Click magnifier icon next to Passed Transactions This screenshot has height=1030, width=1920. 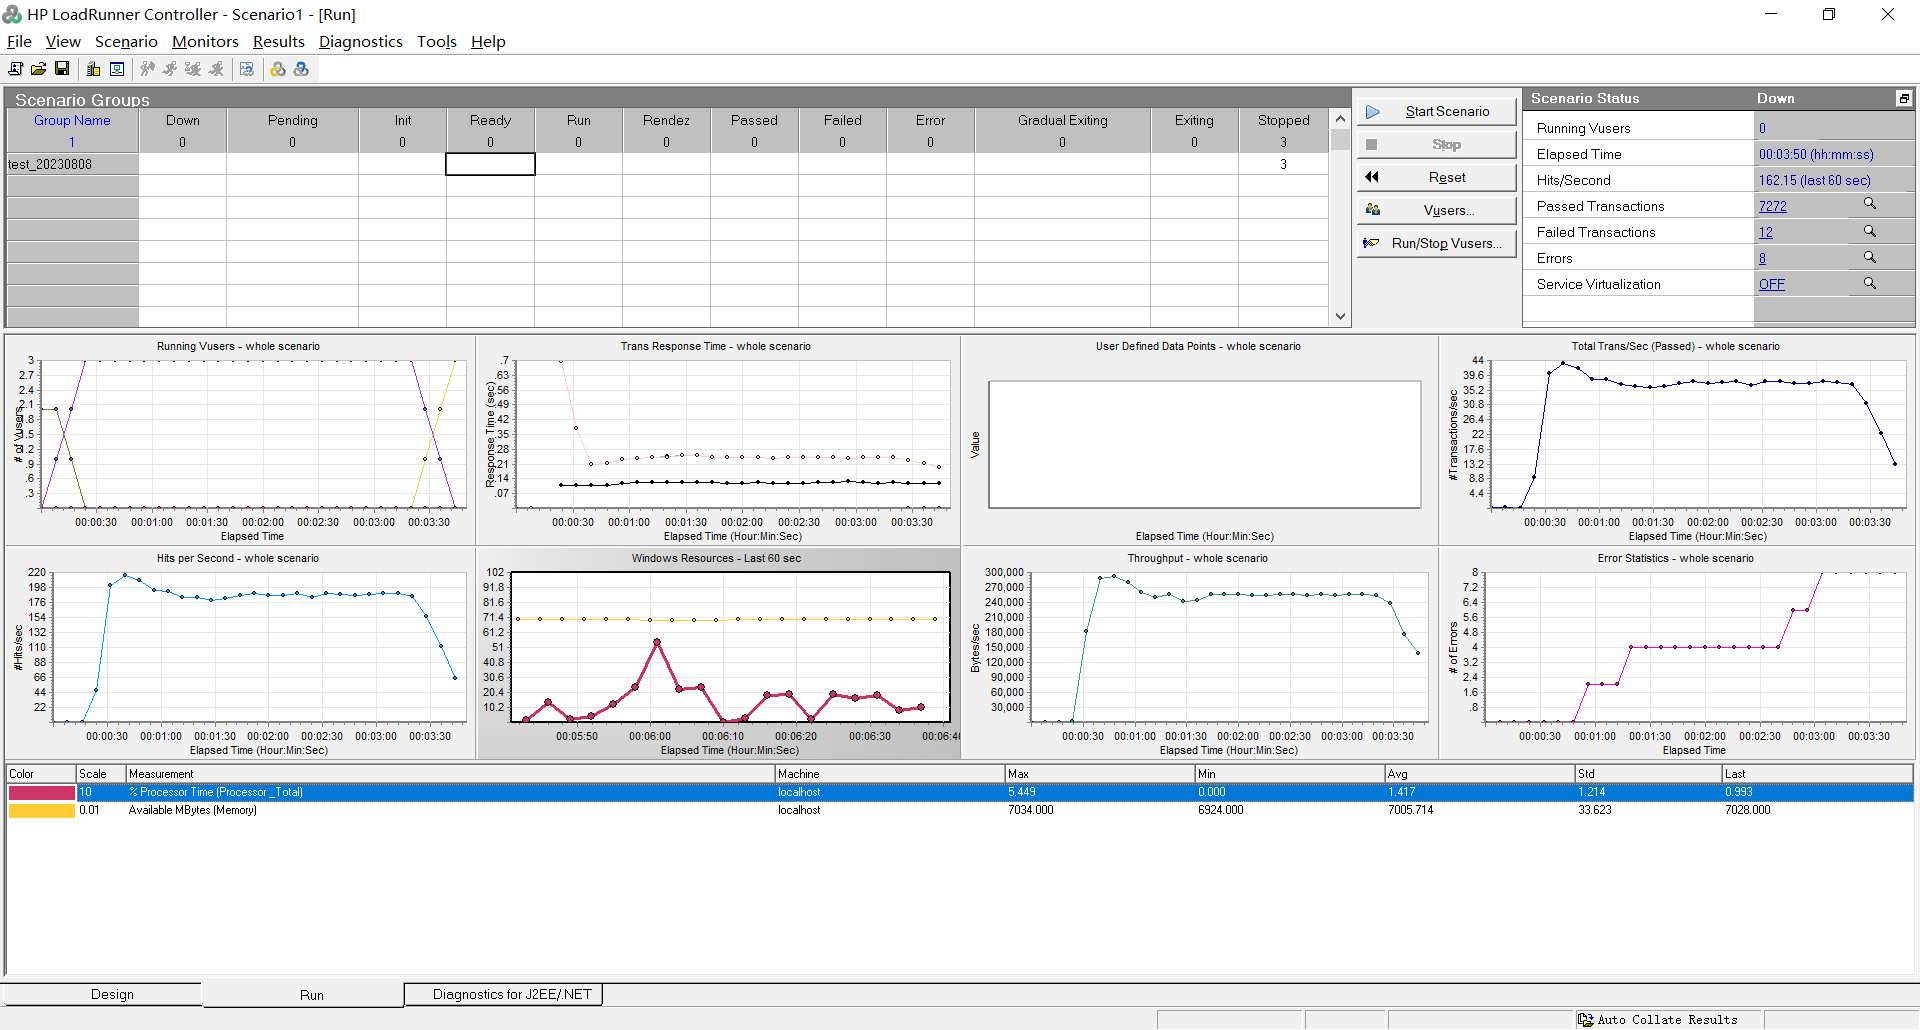[x=1869, y=204]
